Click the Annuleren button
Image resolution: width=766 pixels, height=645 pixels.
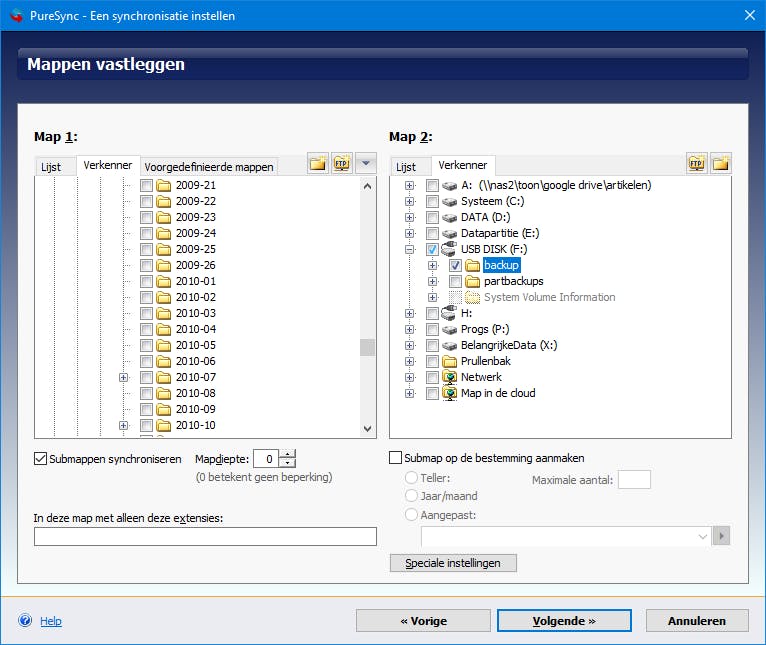[x=697, y=621]
